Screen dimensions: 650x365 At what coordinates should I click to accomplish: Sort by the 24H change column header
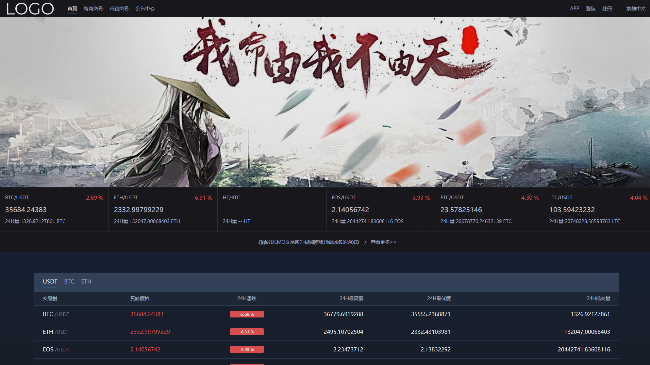click(246, 298)
